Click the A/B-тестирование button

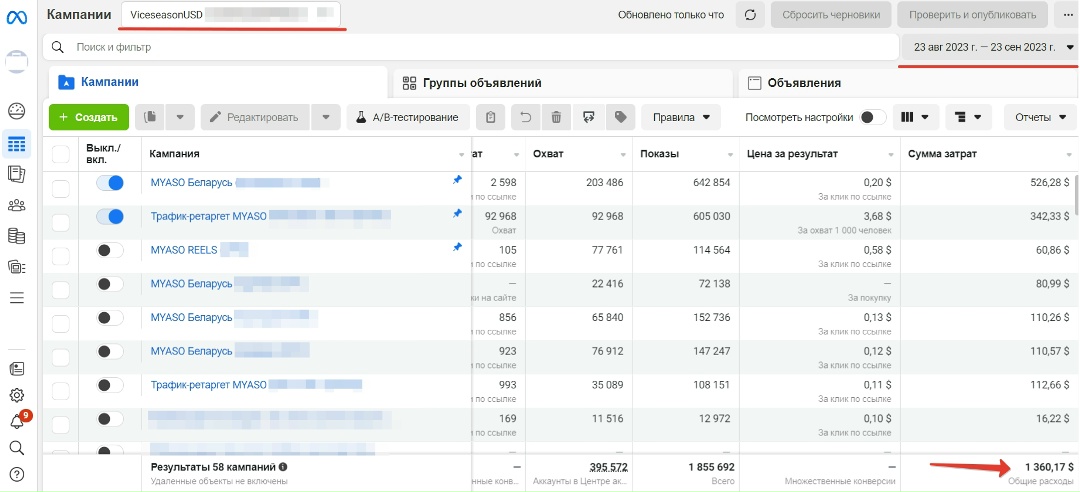click(x=408, y=117)
